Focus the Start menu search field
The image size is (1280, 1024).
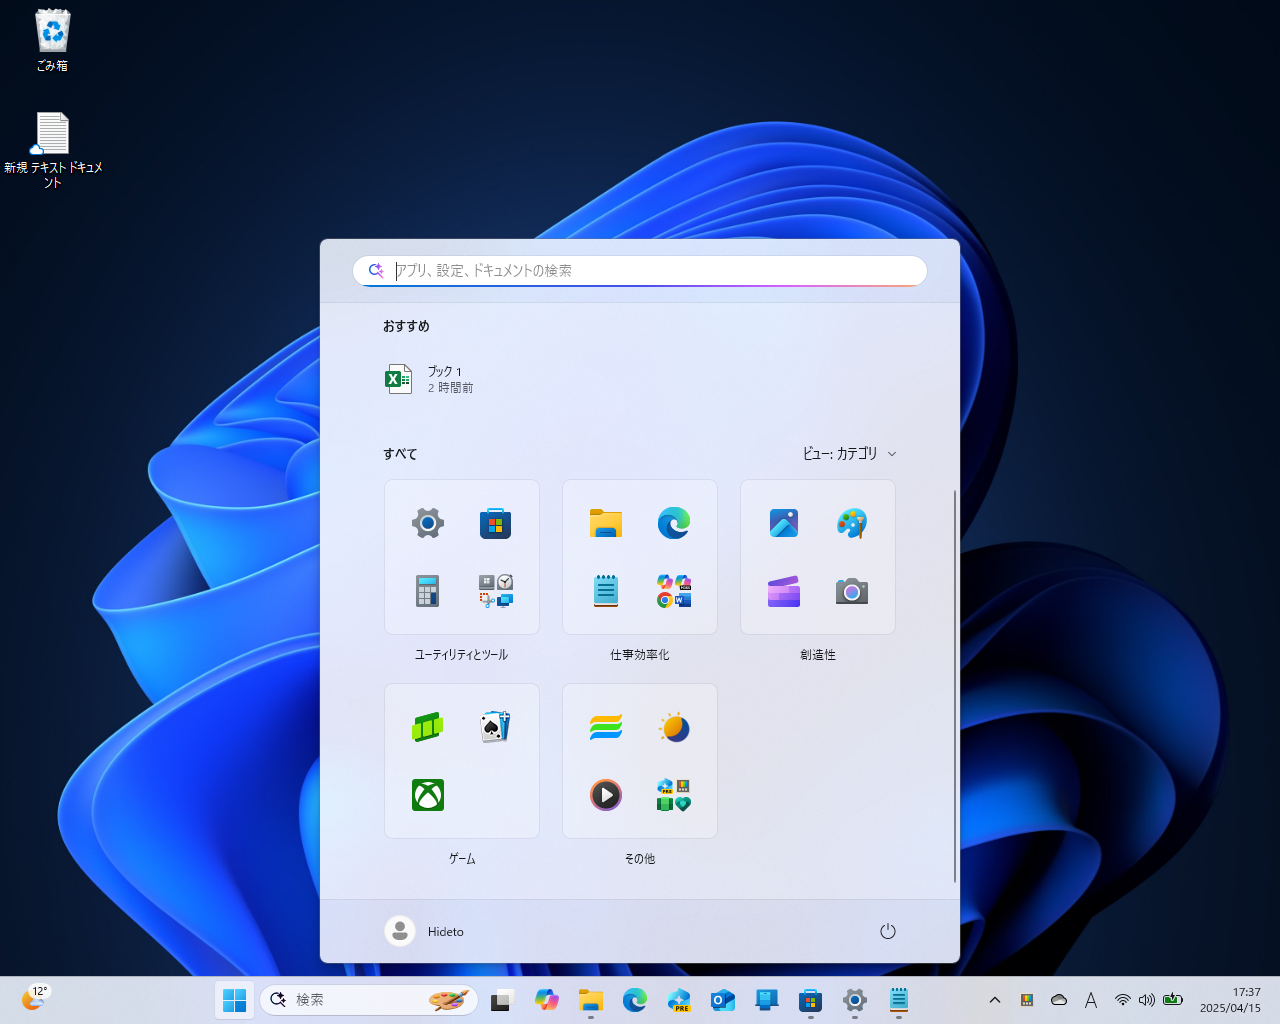click(x=640, y=271)
